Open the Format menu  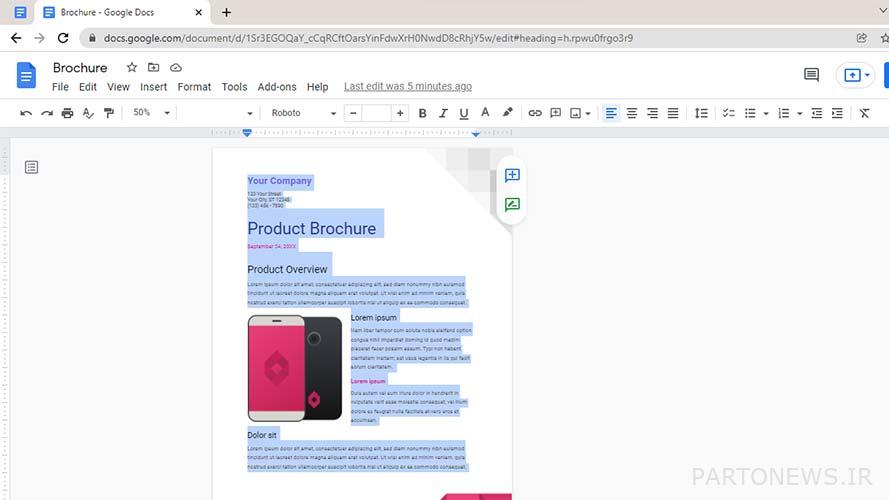tap(194, 87)
